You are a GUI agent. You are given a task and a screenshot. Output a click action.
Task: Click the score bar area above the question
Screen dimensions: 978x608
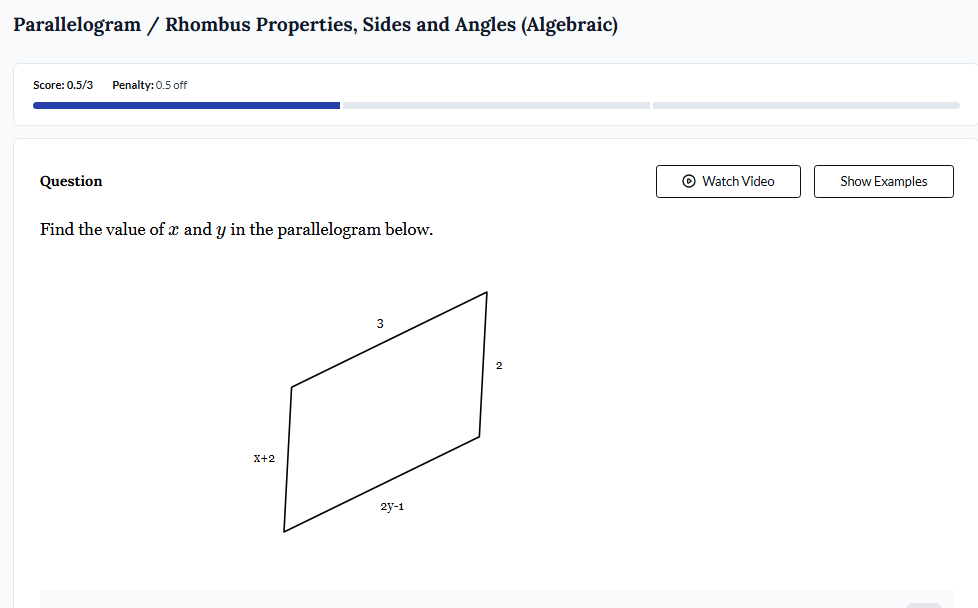click(x=490, y=93)
